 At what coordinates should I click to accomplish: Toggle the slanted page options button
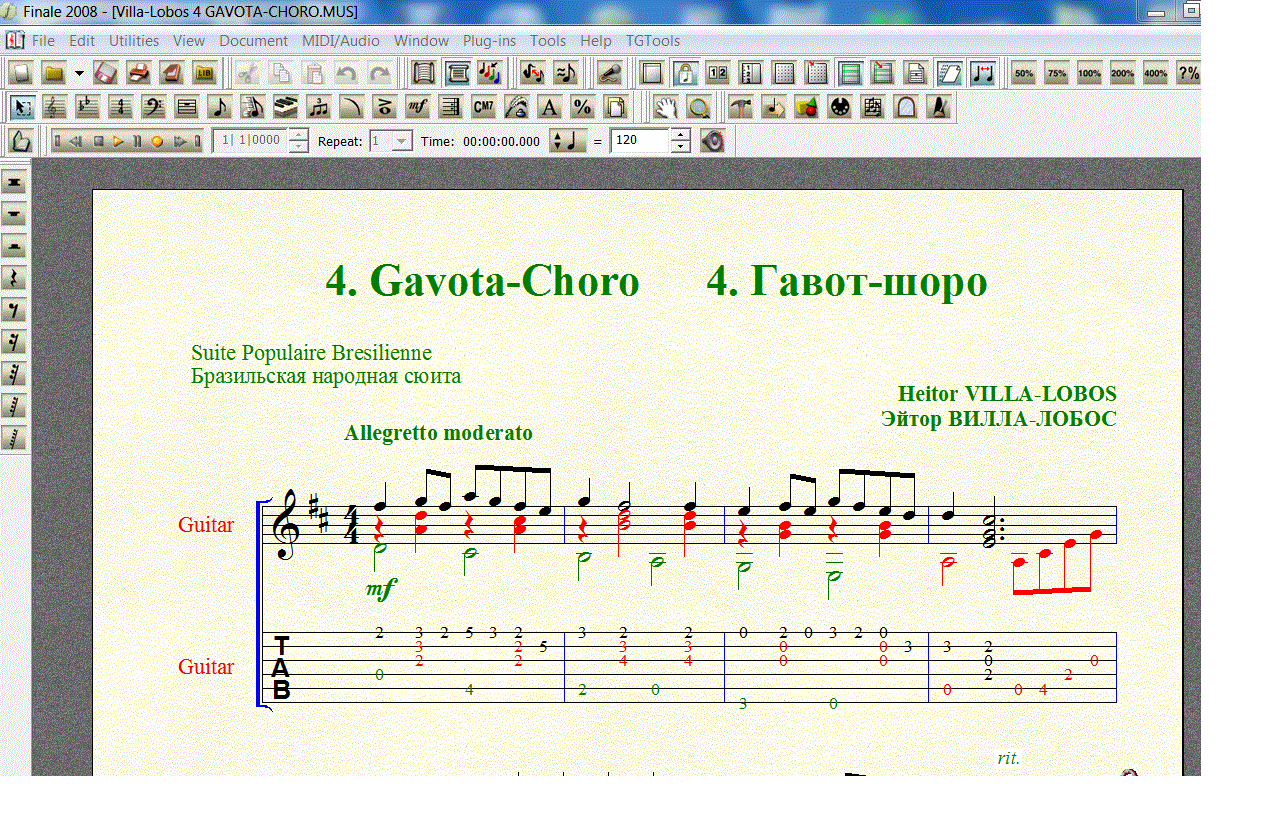(x=950, y=73)
